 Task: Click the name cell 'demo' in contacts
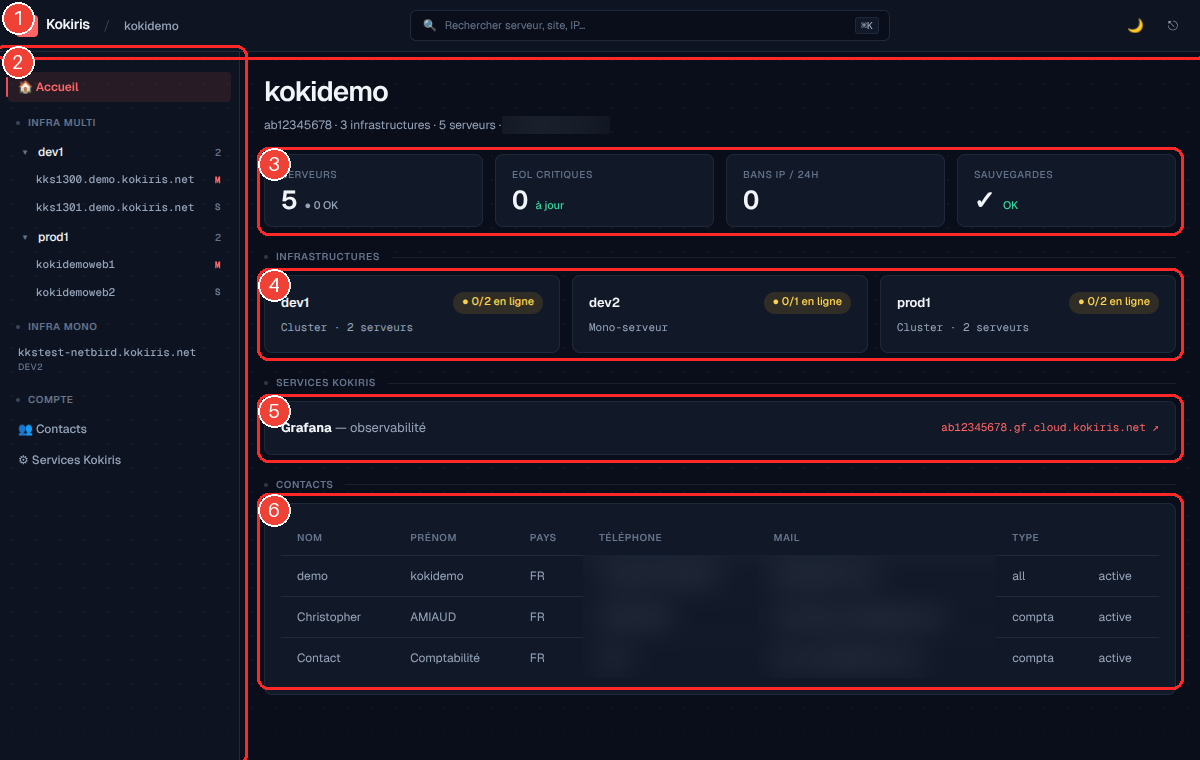(x=312, y=576)
